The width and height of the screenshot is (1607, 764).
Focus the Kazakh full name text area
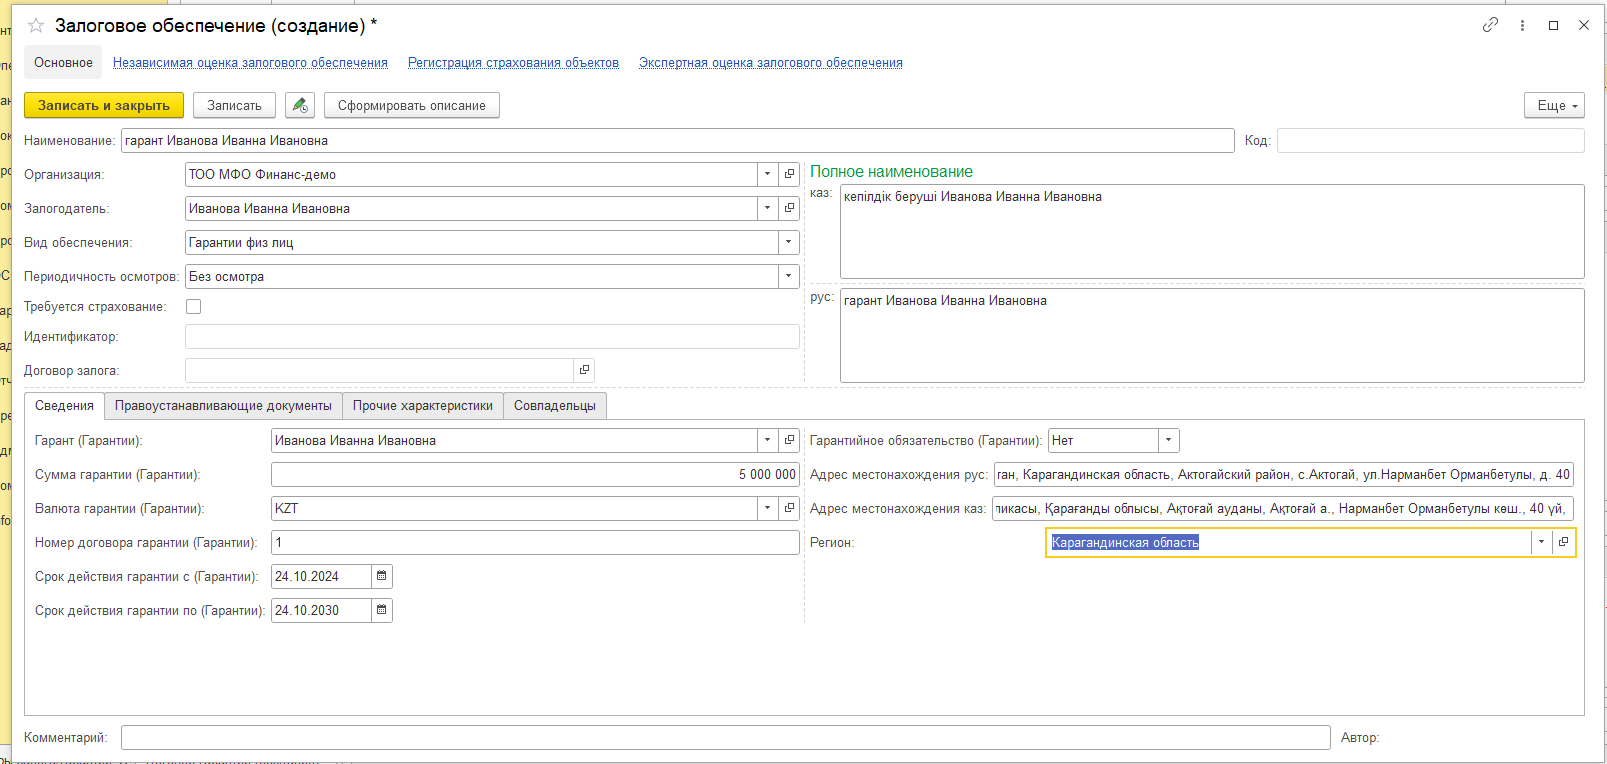(1212, 231)
